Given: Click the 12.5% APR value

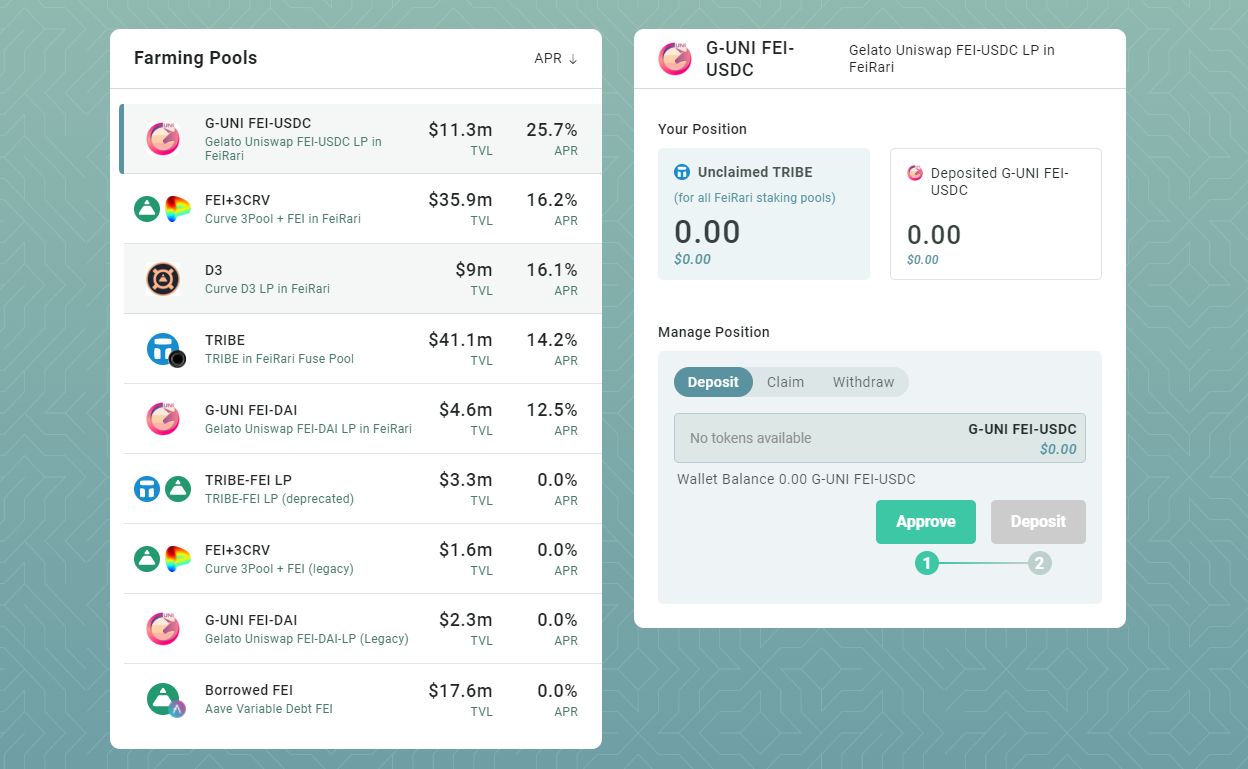Looking at the screenshot, I should coord(552,410).
